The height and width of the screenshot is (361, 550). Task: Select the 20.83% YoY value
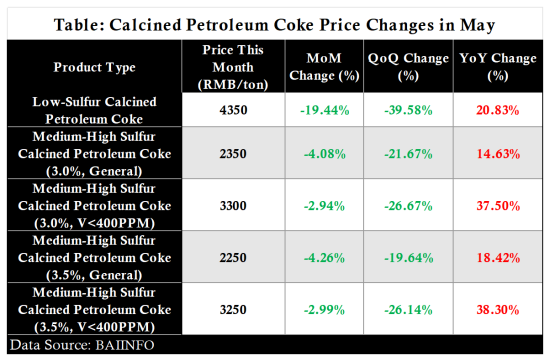[x=498, y=110]
